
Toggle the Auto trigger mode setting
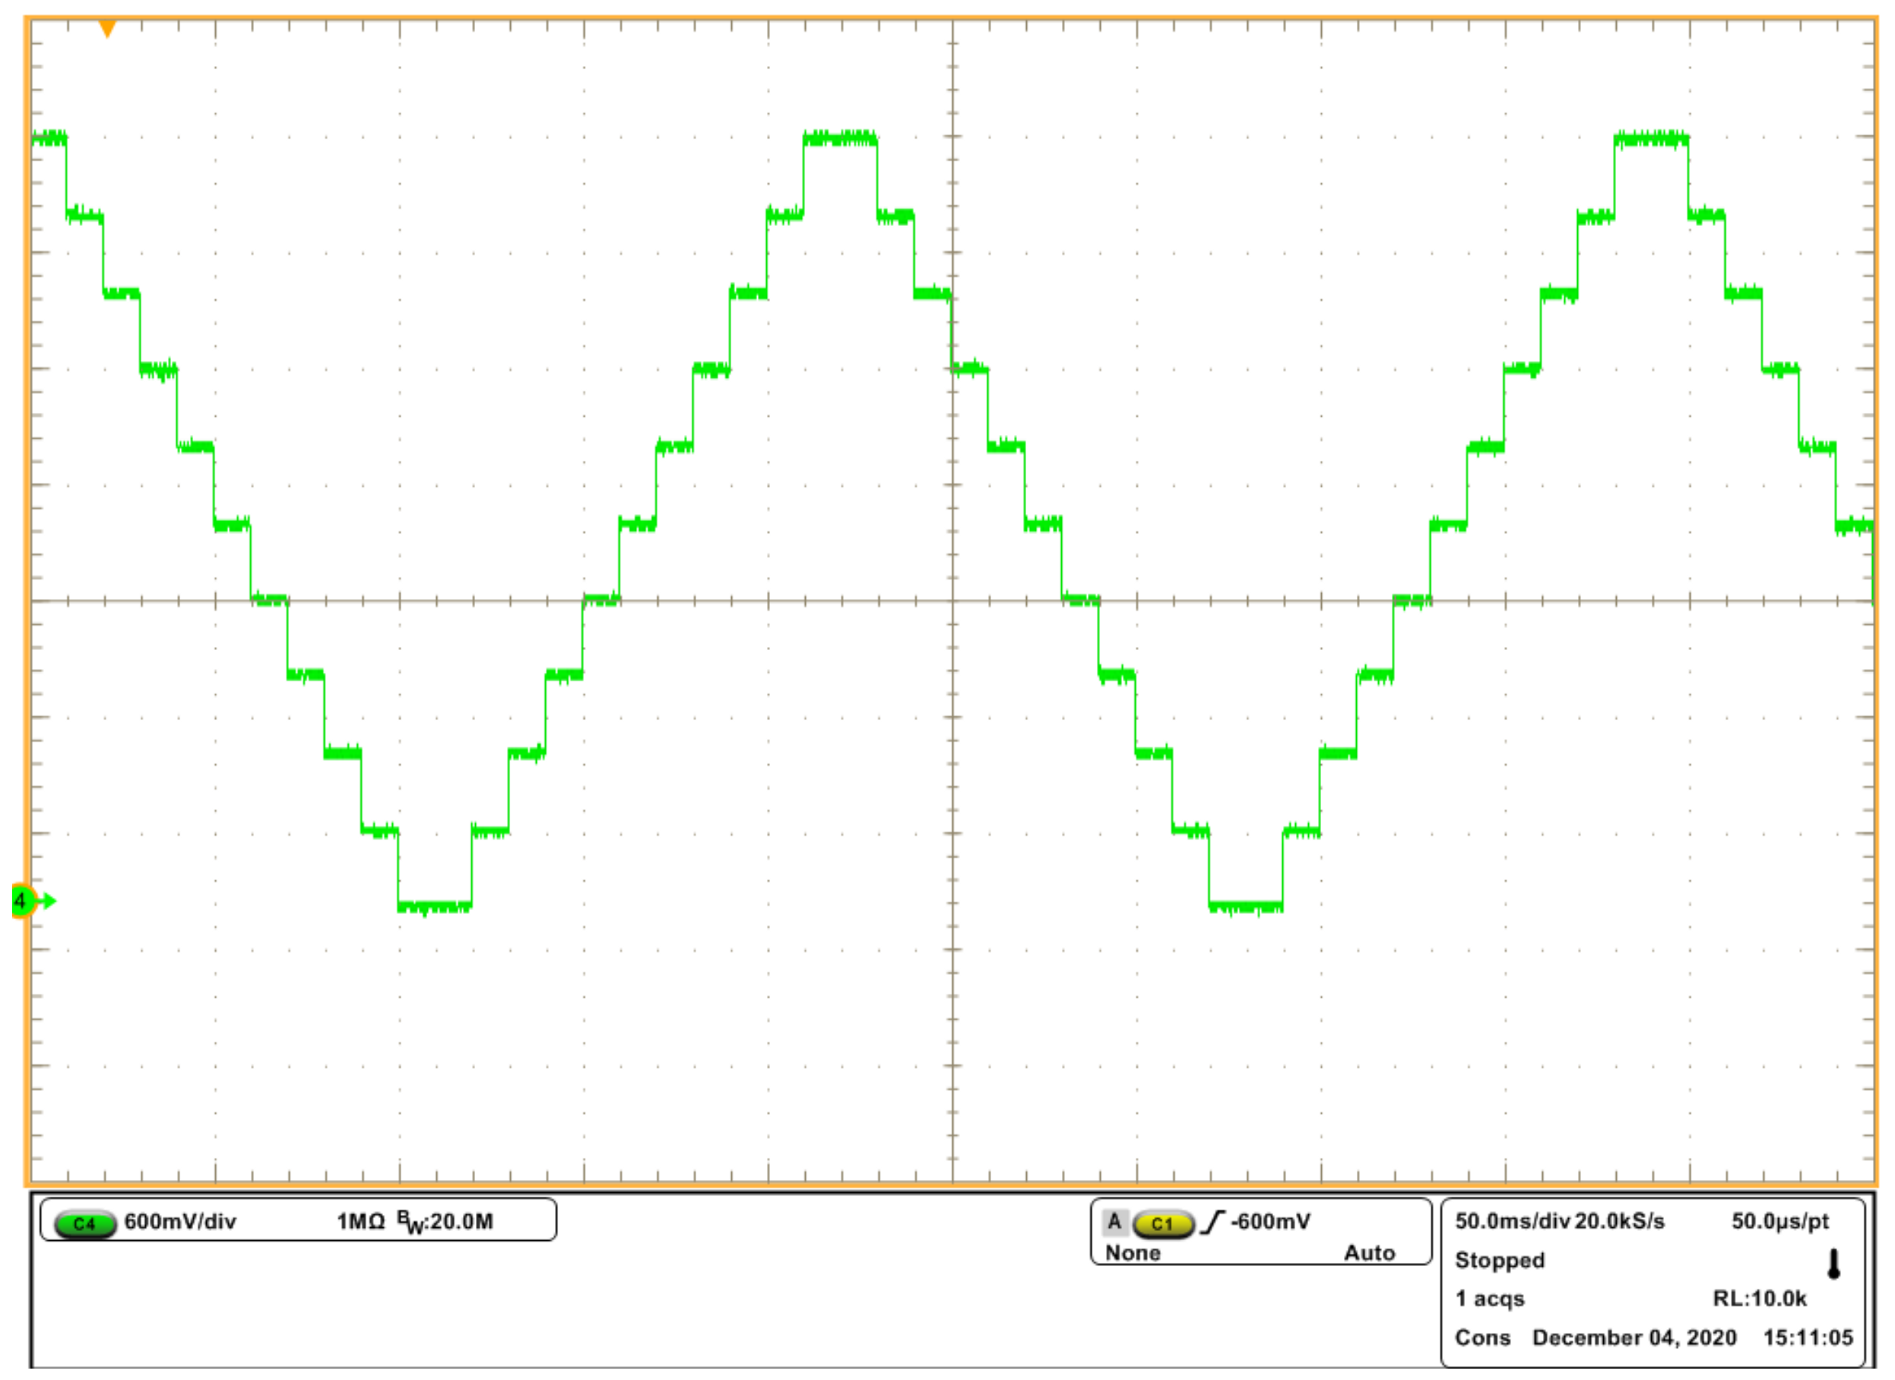click(1369, 1253)
